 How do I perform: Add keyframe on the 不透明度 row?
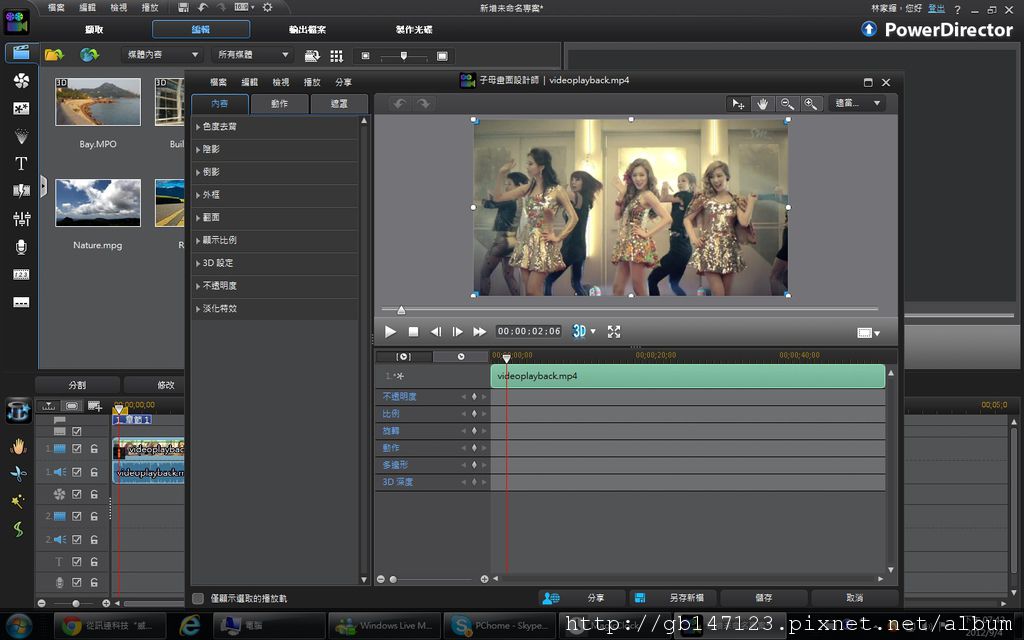(474, 396)
